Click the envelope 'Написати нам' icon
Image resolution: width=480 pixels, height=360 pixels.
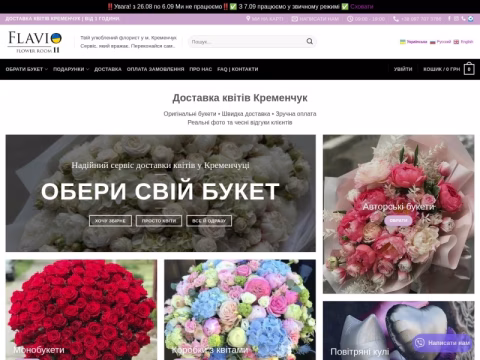click(295, 19)
